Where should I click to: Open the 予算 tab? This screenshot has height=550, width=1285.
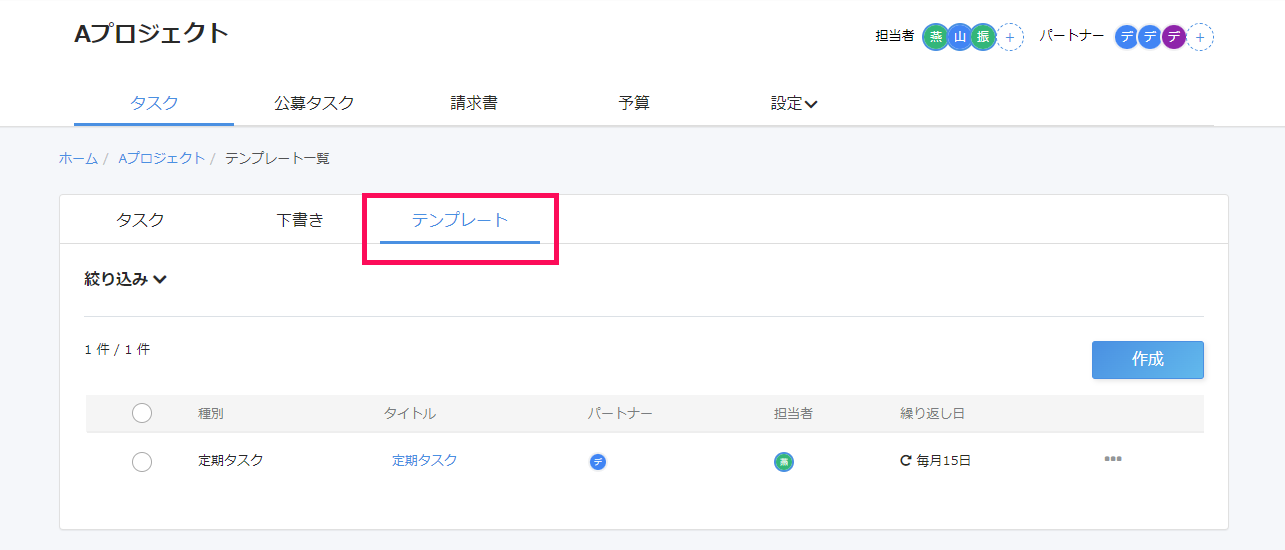tap(634, 103)
